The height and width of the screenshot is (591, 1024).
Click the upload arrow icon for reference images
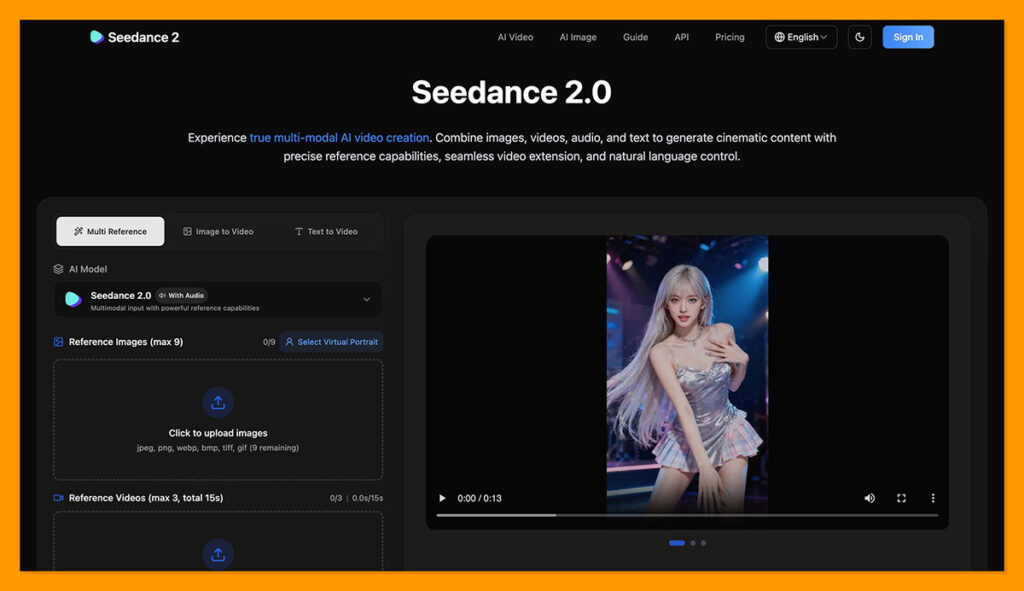[218, 403]
